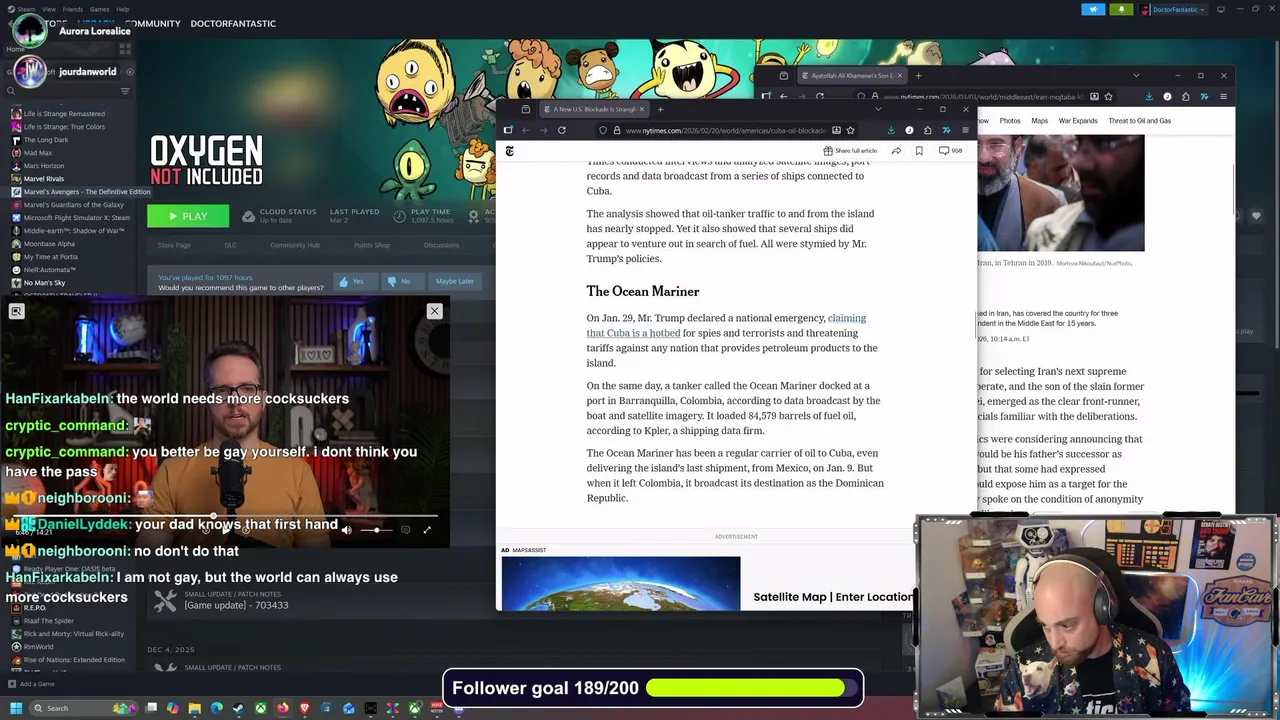Screen dimensions: 1280x720
Task: Toggle shield tracking protection in front Firefox
Action: (x=603, y=130)
